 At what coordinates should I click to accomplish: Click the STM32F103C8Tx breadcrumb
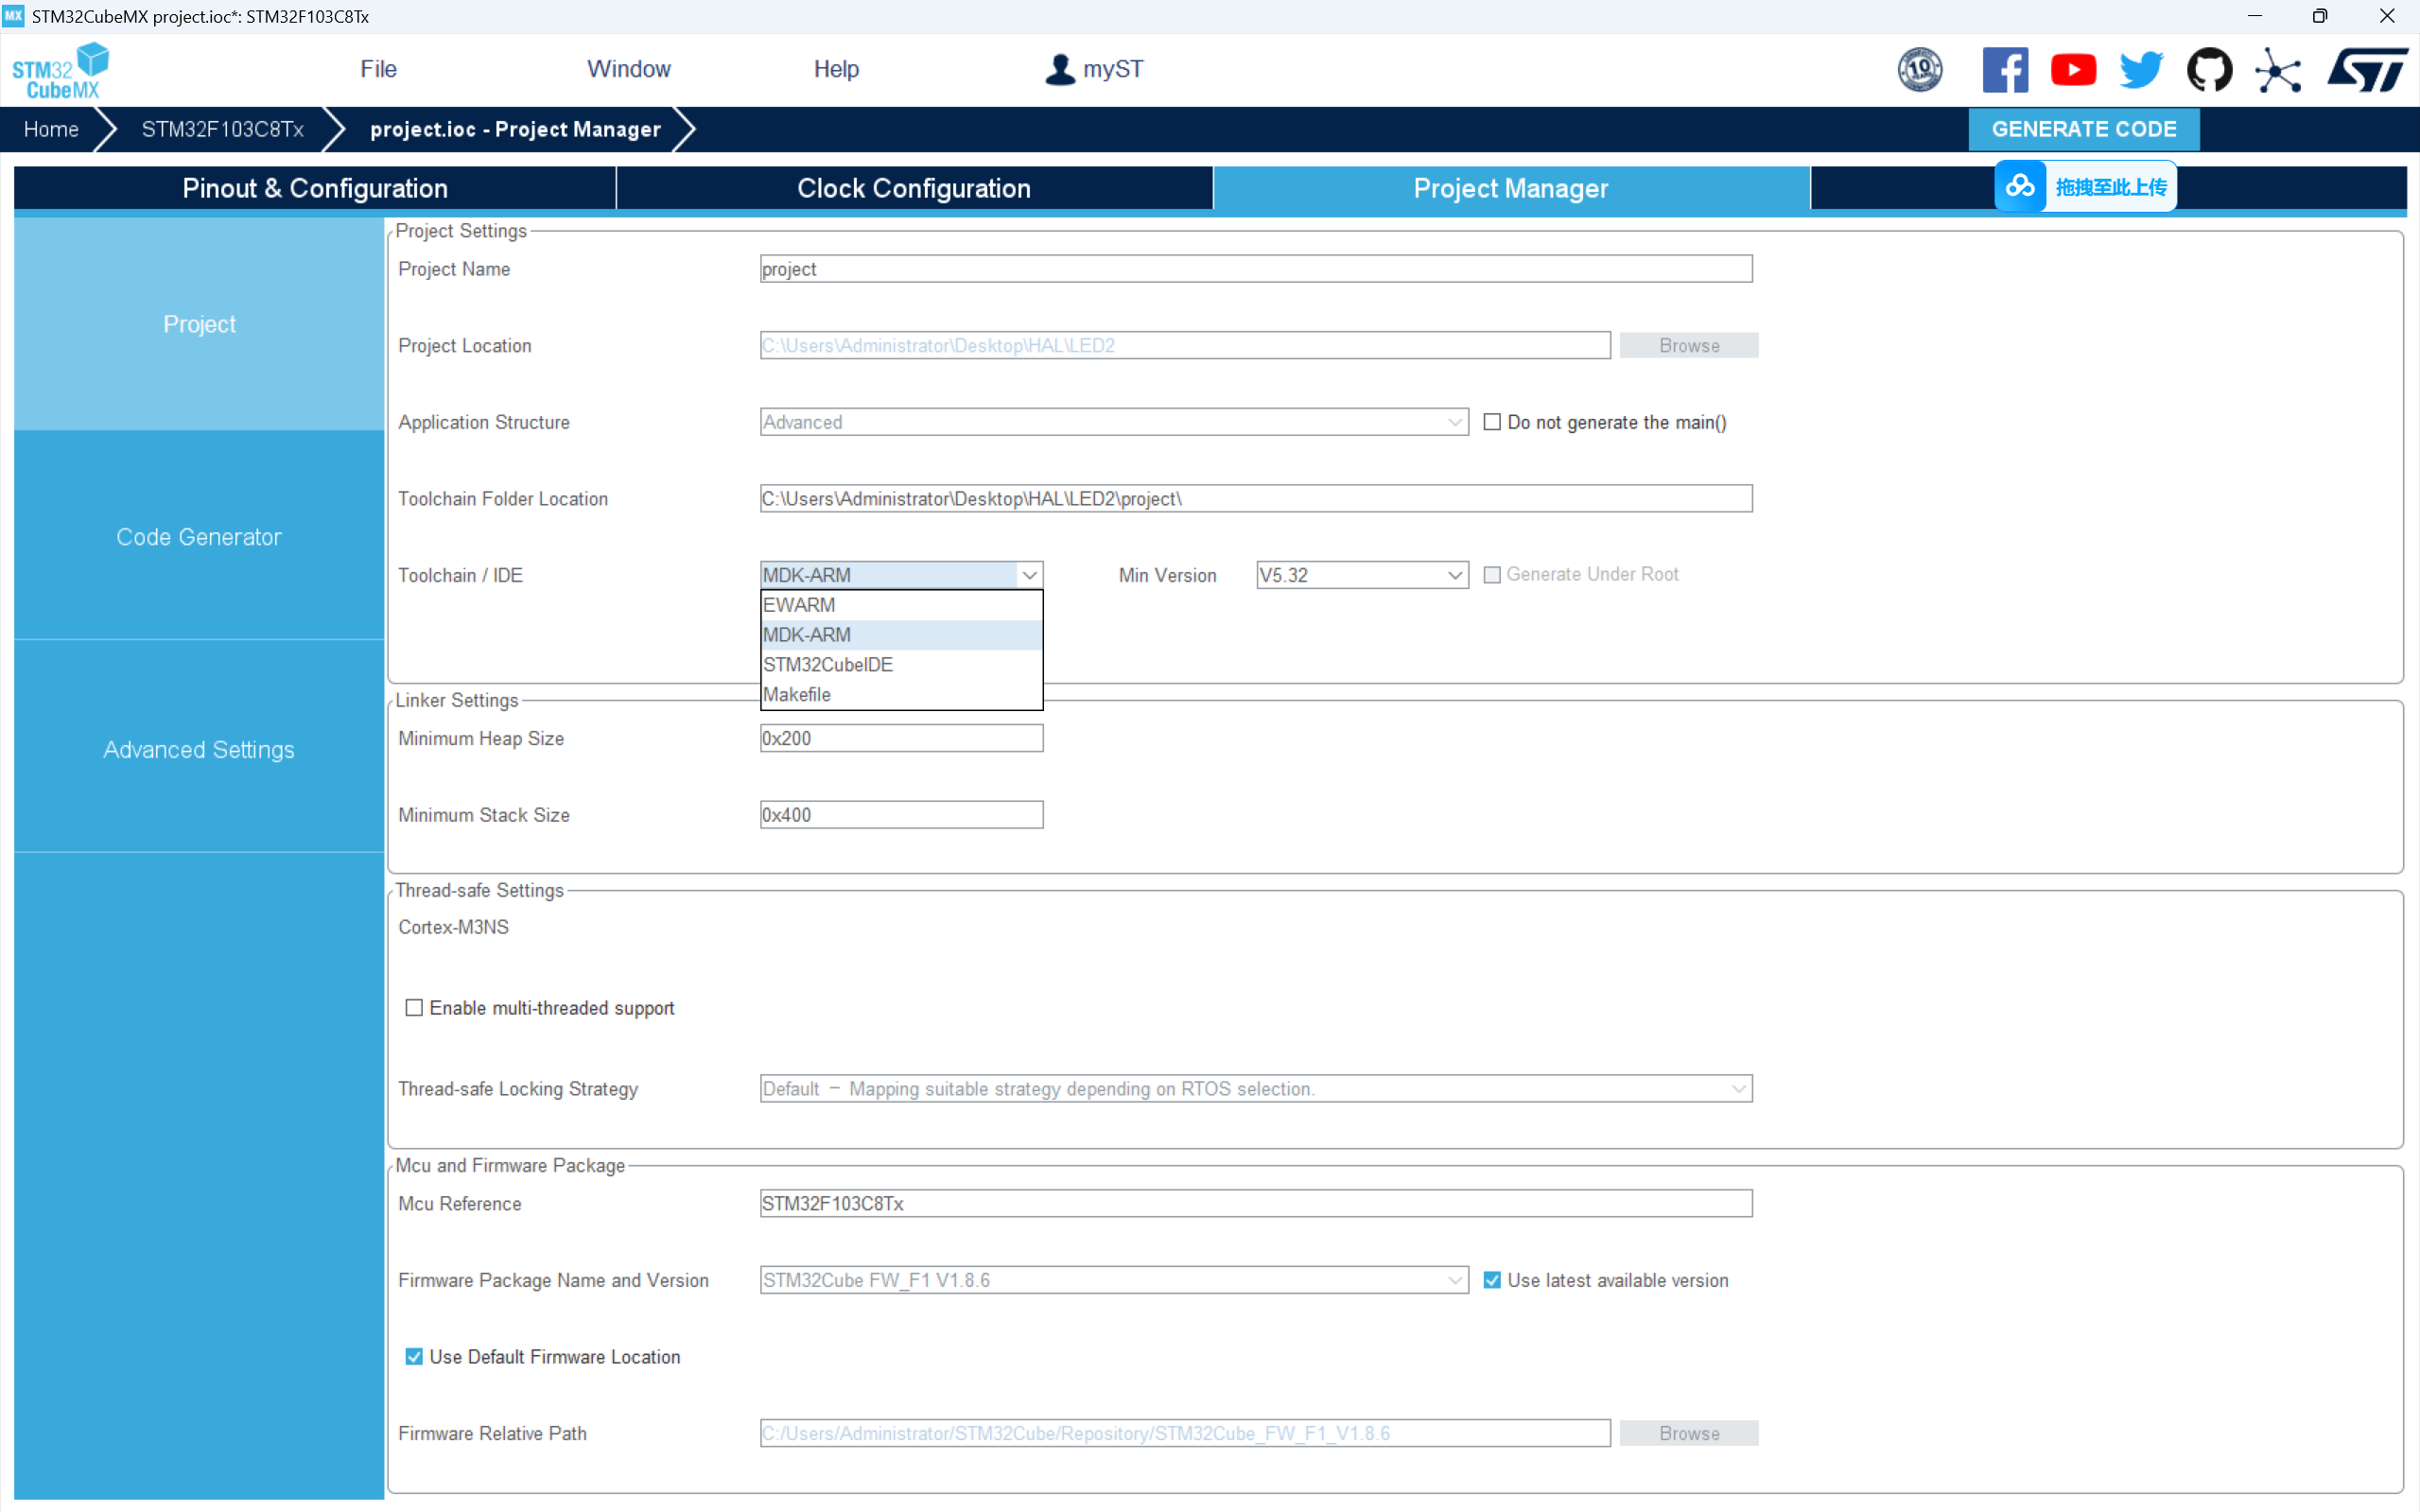click(223, 129)
